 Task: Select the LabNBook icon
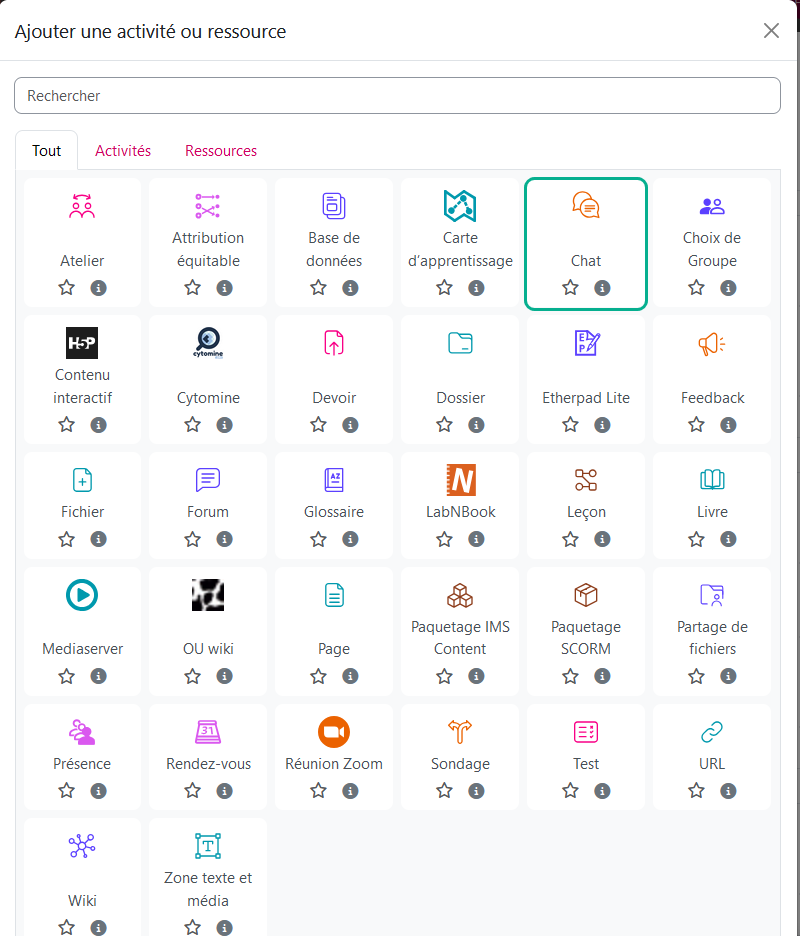tap(460, 480)
